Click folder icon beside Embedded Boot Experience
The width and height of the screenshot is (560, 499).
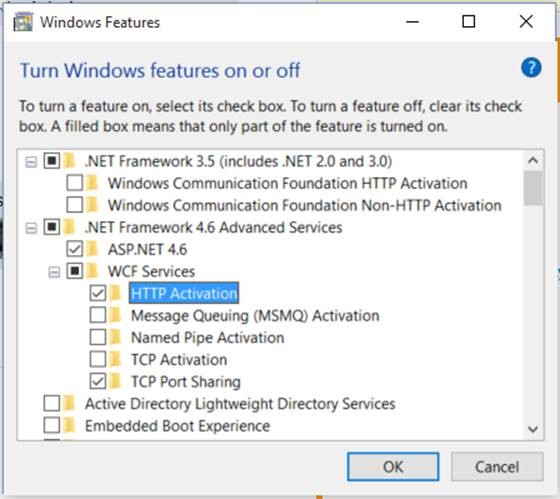point(70,425)
